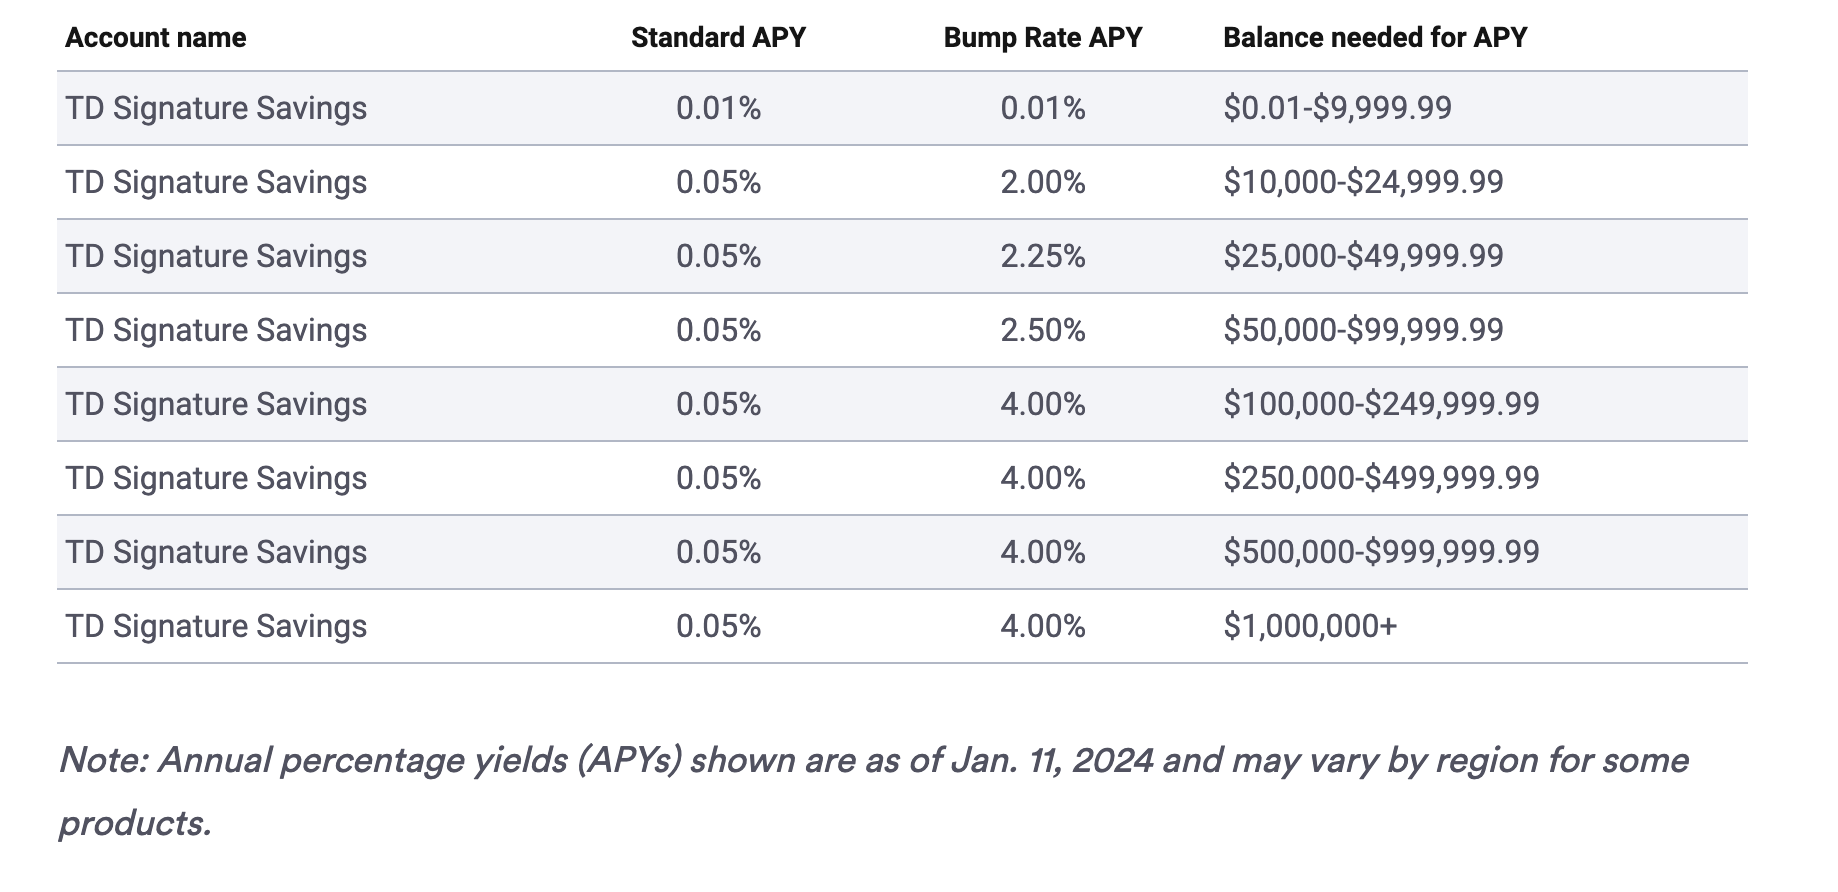Click the $250,000-$499,999.99 balance cell
1838x892 pixels.
[x=1381, y=478]
